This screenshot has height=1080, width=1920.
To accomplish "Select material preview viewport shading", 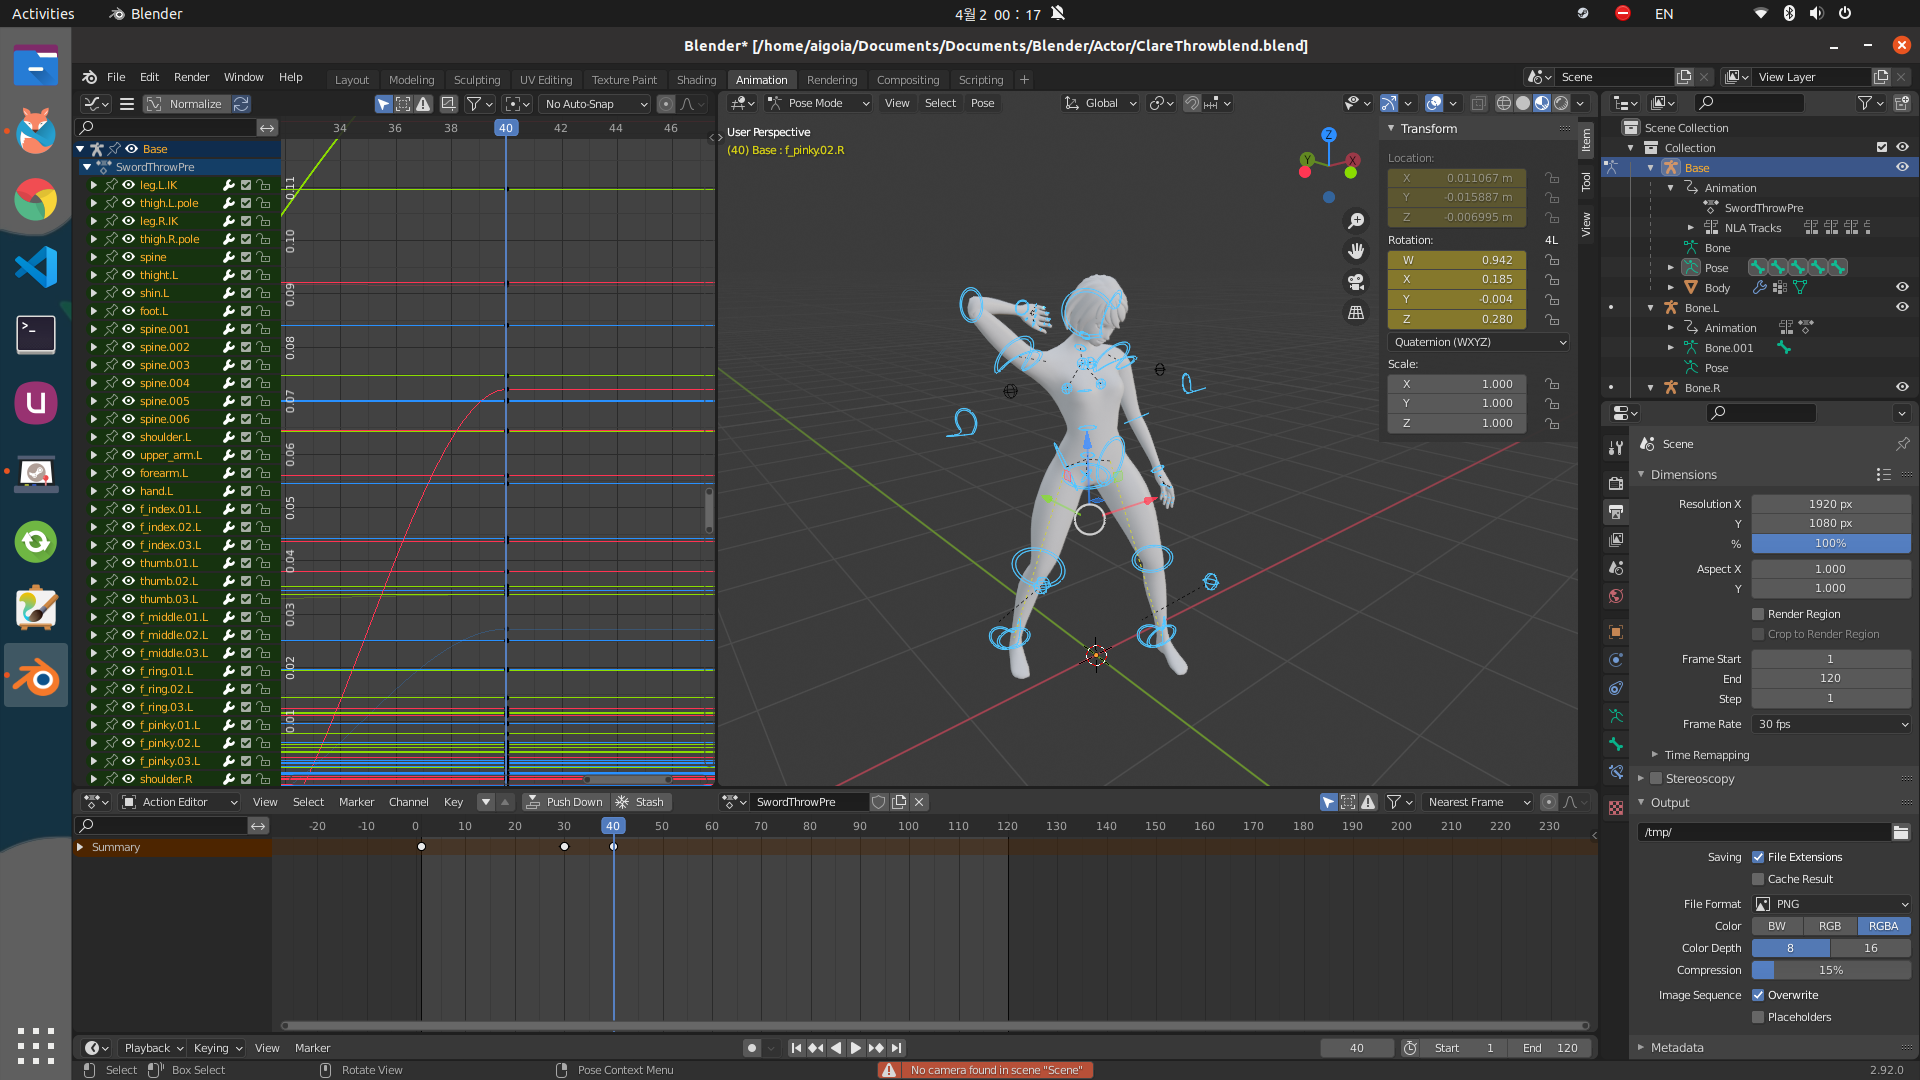I will click(x=1542, y=103).
